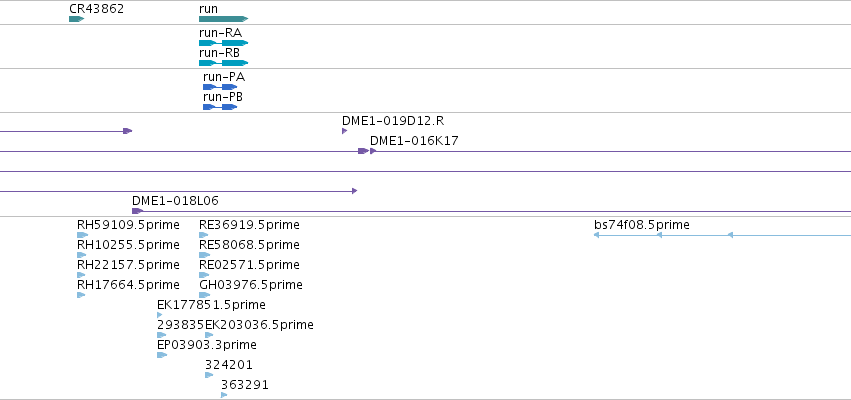Click the EK203036.5prime feature marker
Image resolution: width=851 pixels, height=400 pixels.
coord(209,335)
